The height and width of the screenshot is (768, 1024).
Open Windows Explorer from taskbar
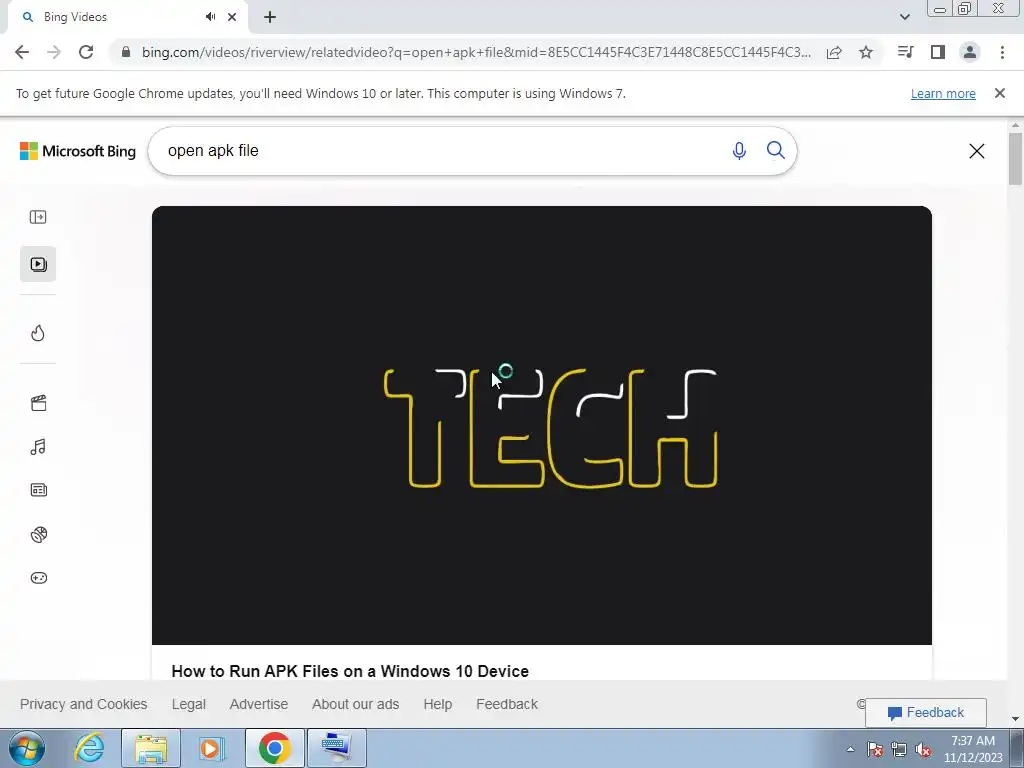(x=151, y=748)
